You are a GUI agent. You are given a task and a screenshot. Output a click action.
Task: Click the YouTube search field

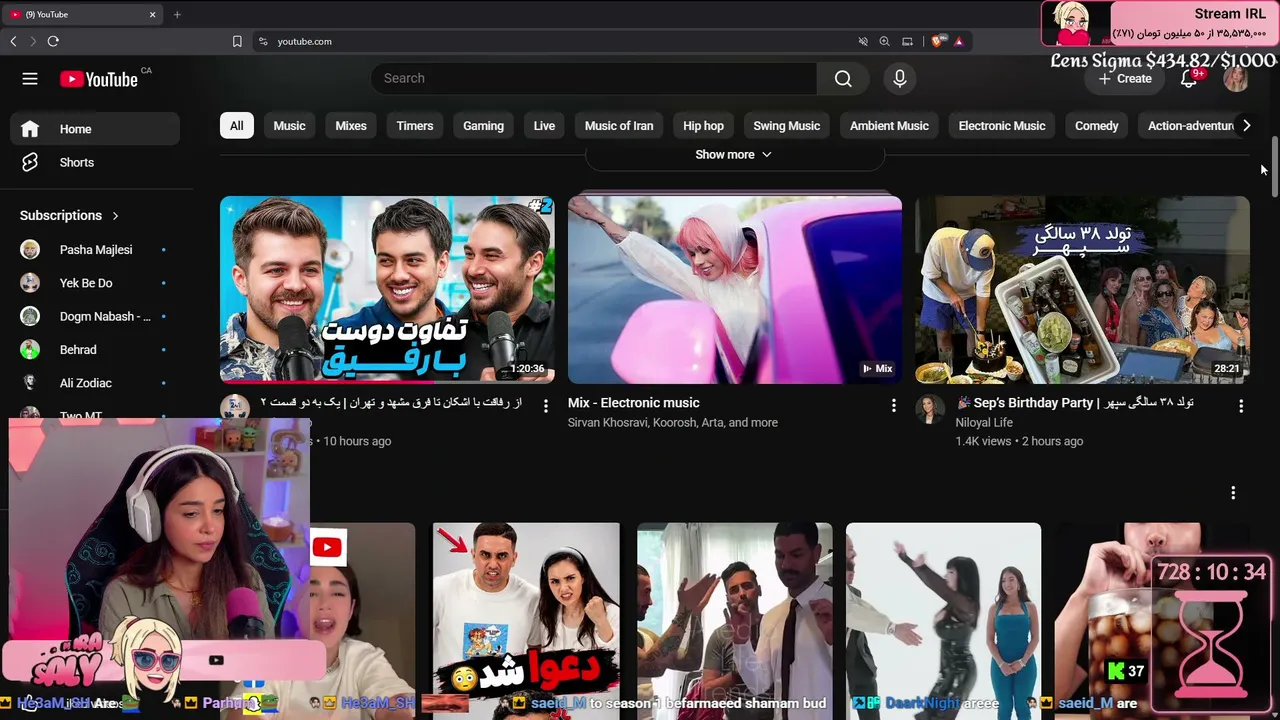(x=594, y=78)
